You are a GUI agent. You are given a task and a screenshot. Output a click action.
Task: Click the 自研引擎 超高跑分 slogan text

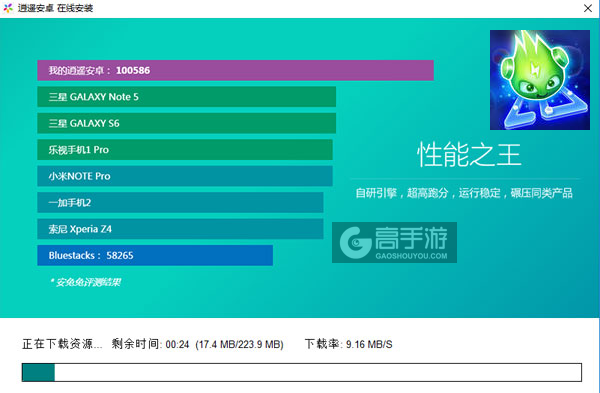(464, 193)
